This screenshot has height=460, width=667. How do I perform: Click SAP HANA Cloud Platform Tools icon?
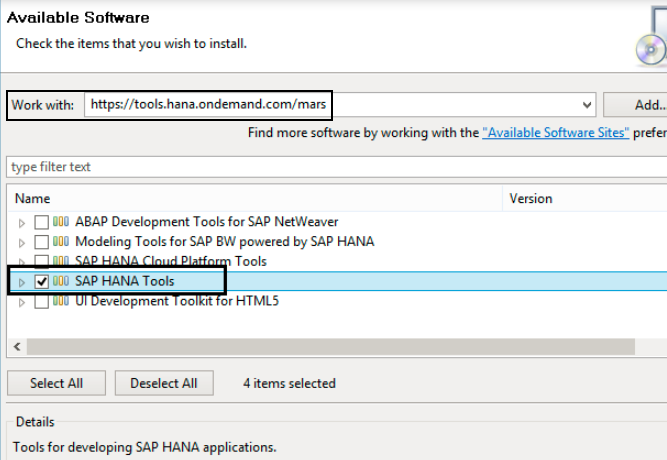click(61, 261)
